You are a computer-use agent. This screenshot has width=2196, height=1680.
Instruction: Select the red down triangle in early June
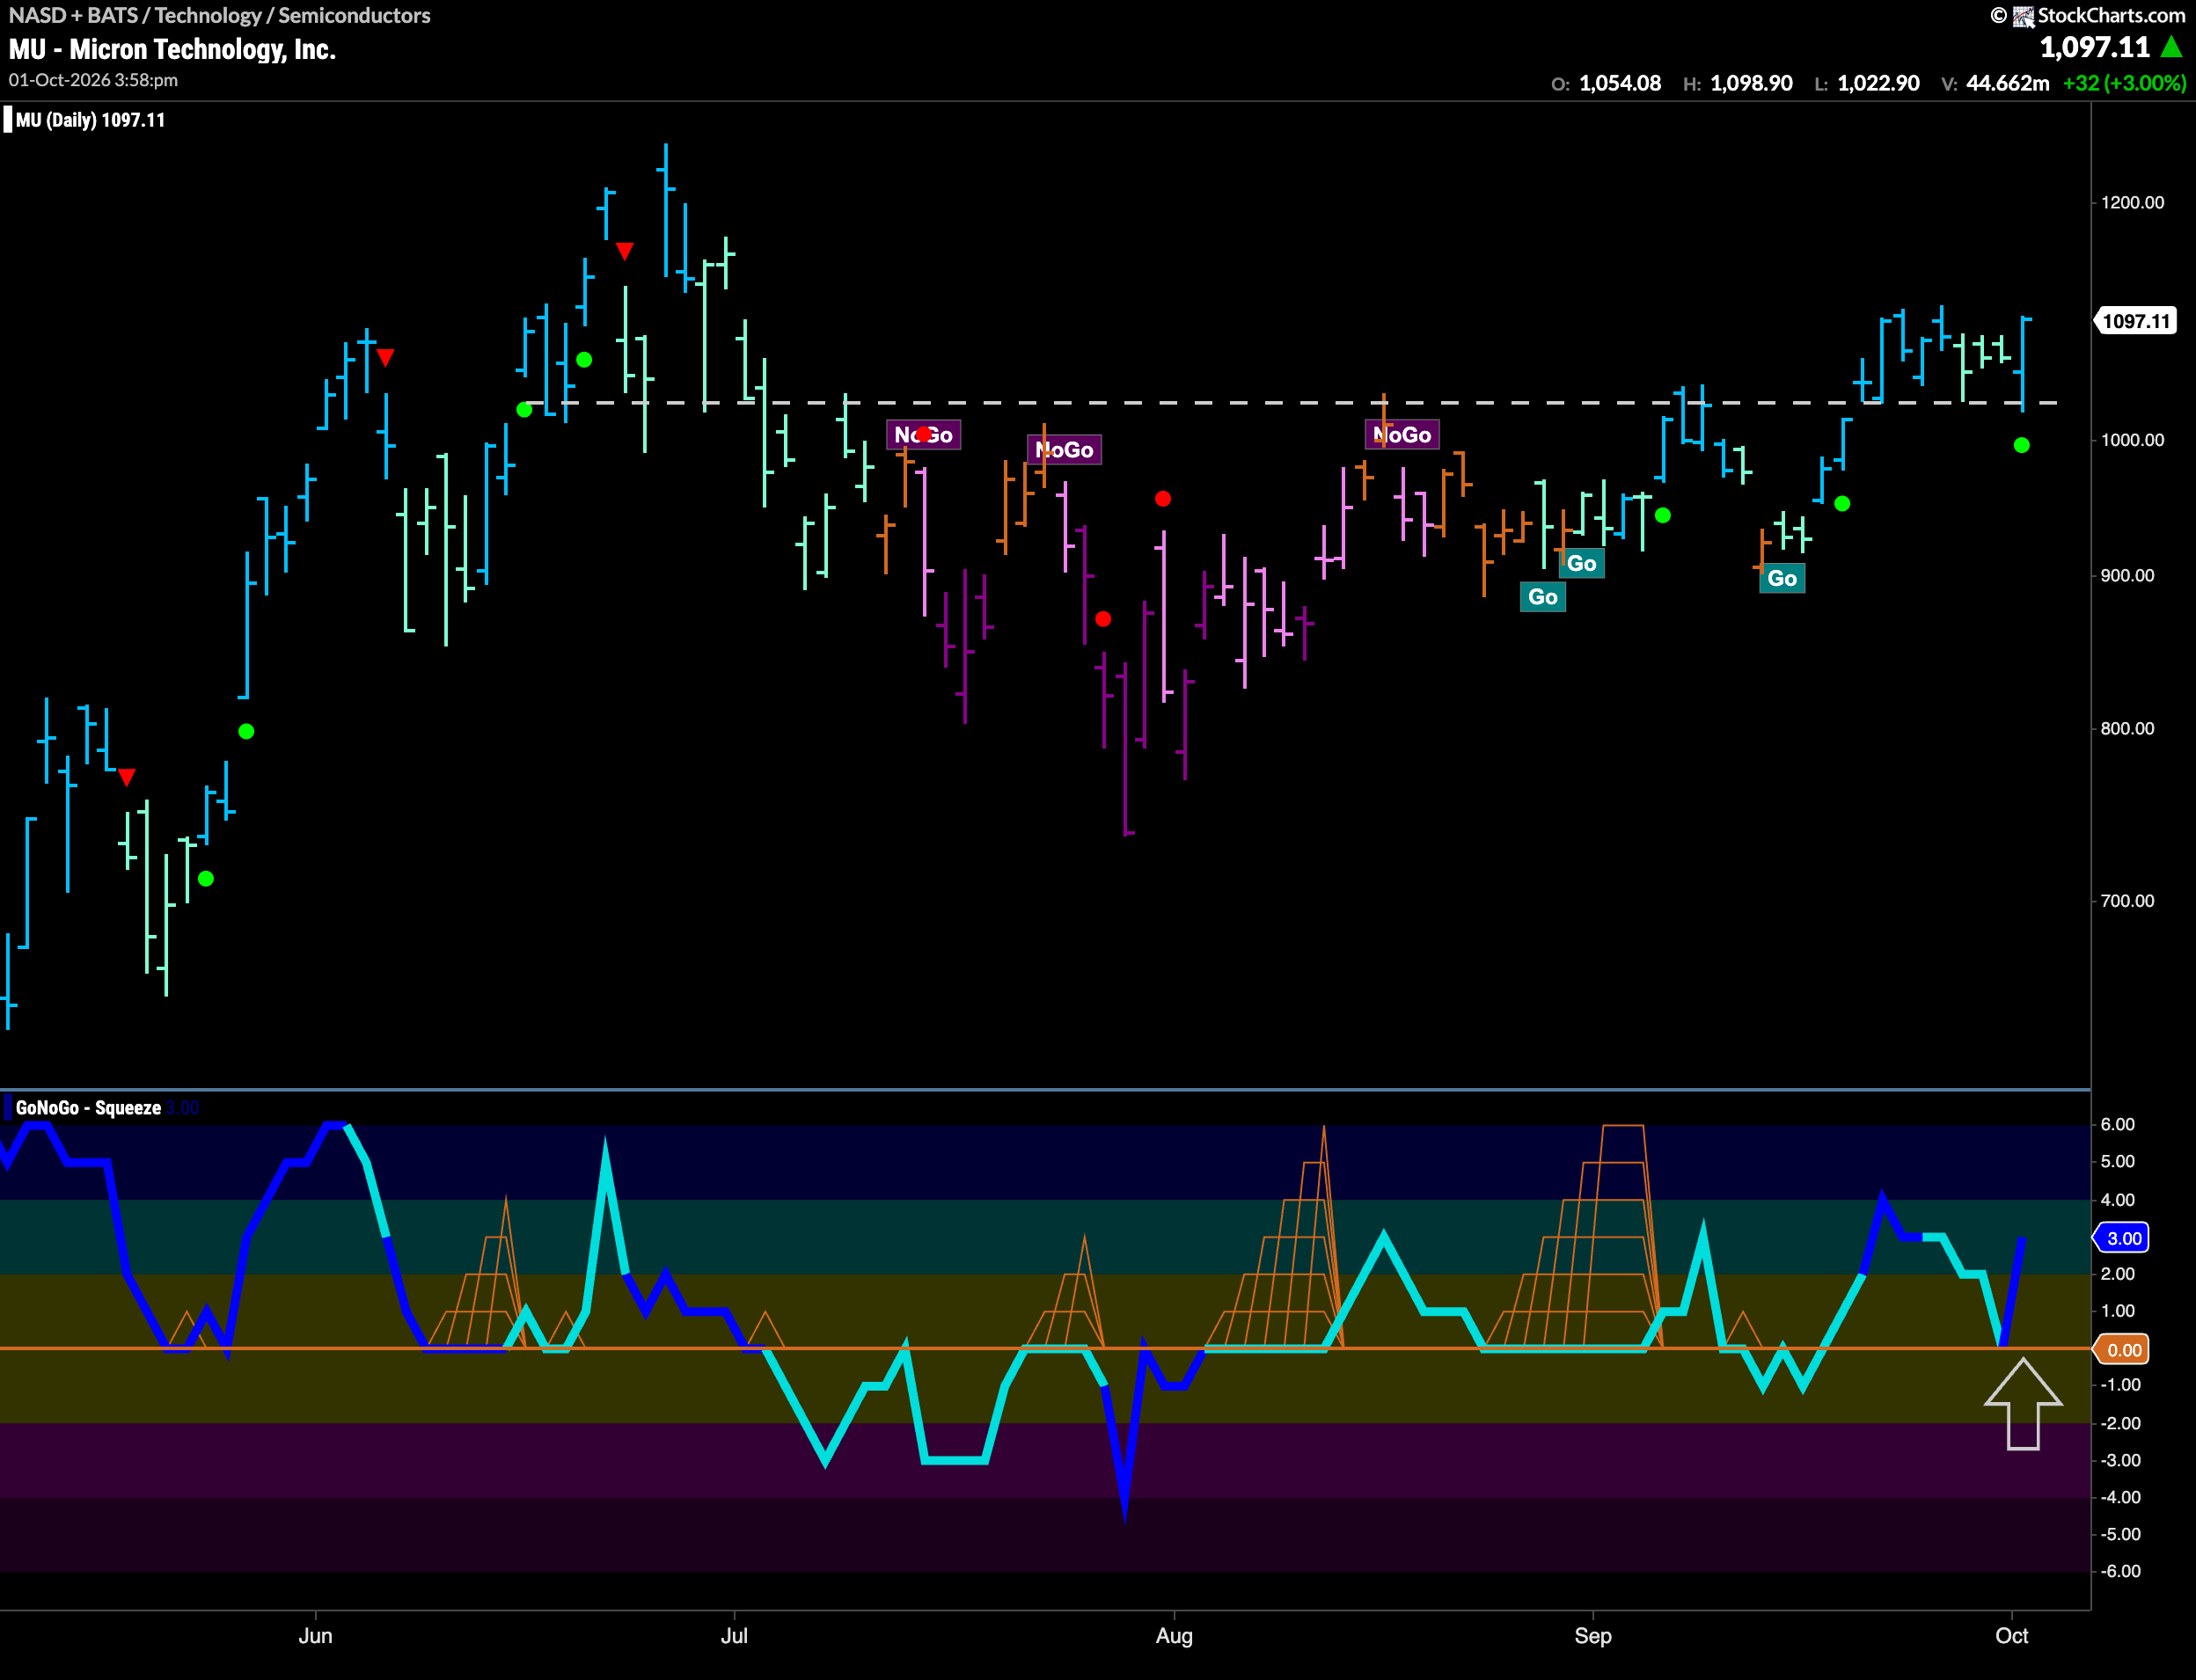[385, 357]
